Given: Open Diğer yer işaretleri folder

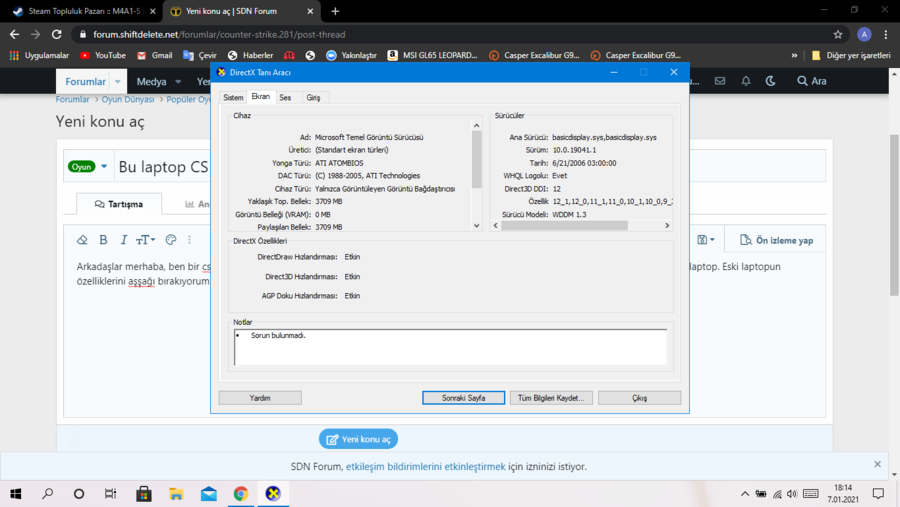Looking at the screenshot, I should point(851,55).
